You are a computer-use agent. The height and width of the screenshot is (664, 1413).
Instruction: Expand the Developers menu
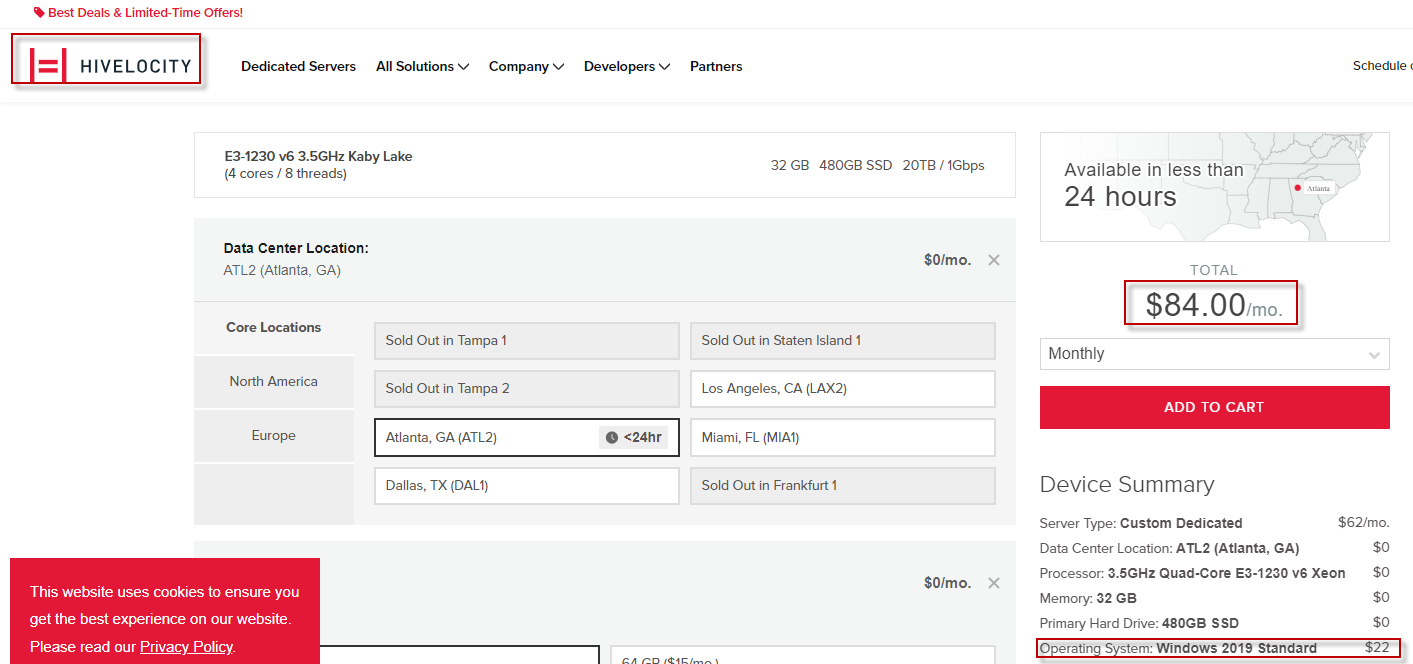(627, 66)
